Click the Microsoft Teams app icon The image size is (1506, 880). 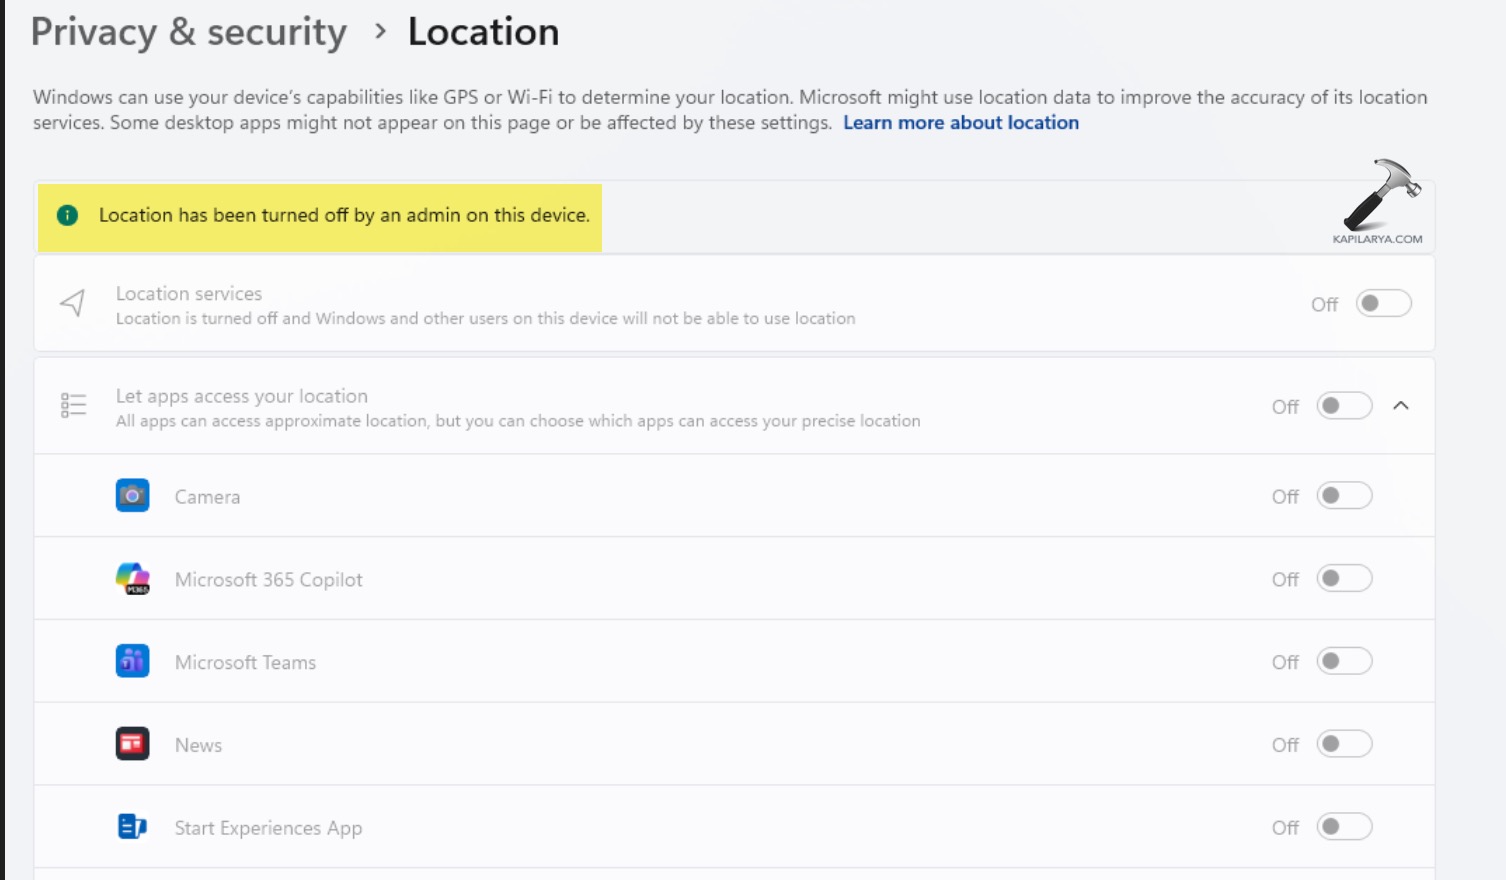pos(132,661)
